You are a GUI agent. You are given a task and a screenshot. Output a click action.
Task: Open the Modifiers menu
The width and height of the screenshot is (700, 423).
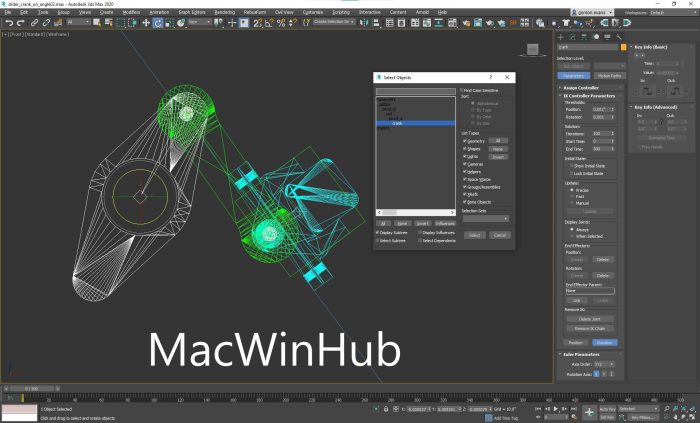pos(131,12)
